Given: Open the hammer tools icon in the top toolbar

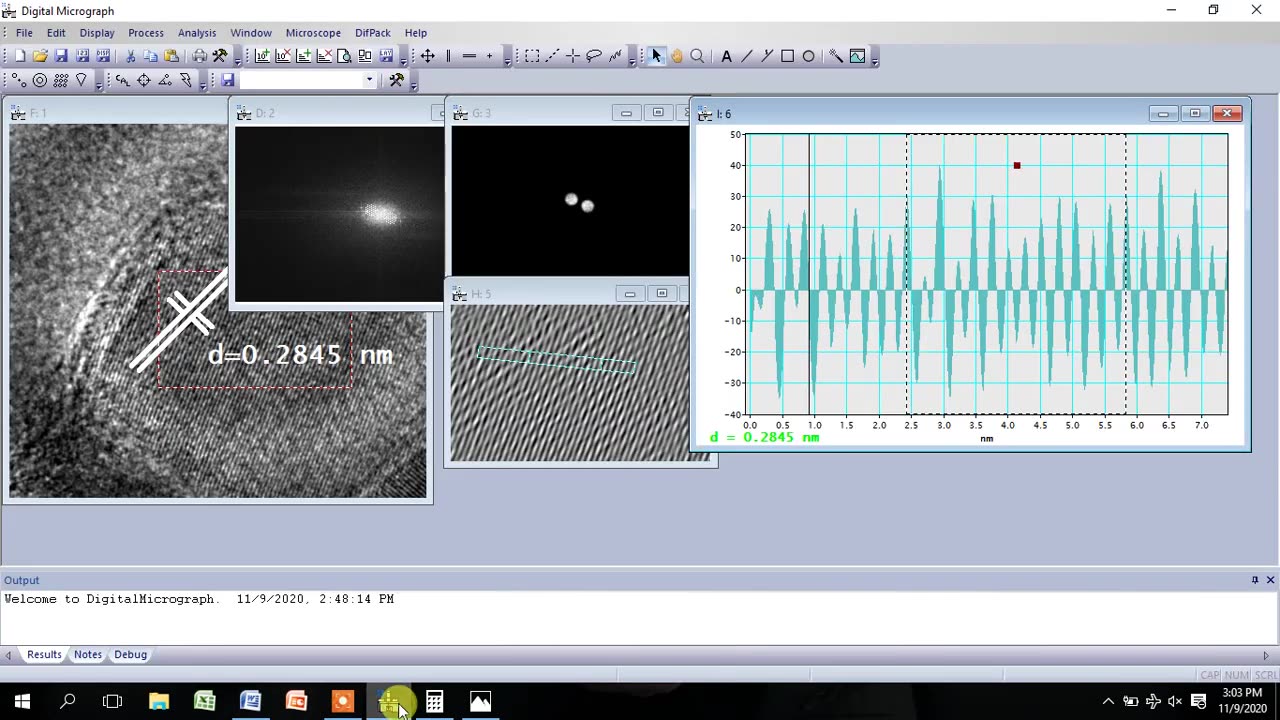Looking at the screenshot, I should coord(220,56).
